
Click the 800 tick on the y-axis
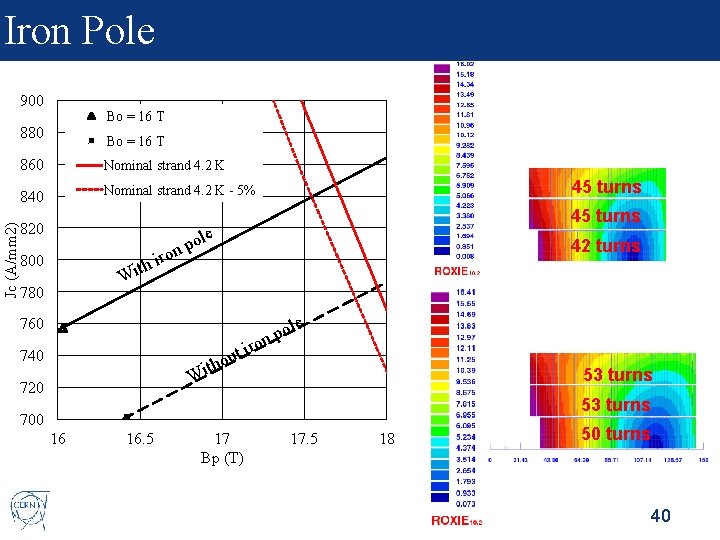point(32,260)
